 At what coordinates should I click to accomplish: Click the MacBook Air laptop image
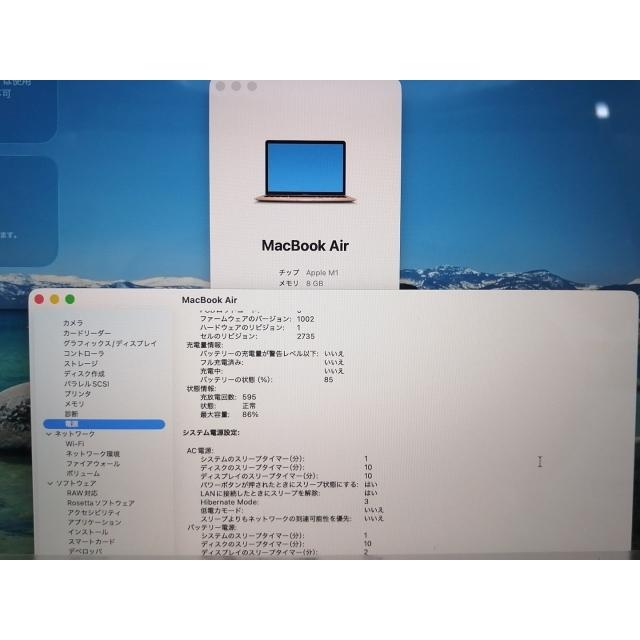305,171
